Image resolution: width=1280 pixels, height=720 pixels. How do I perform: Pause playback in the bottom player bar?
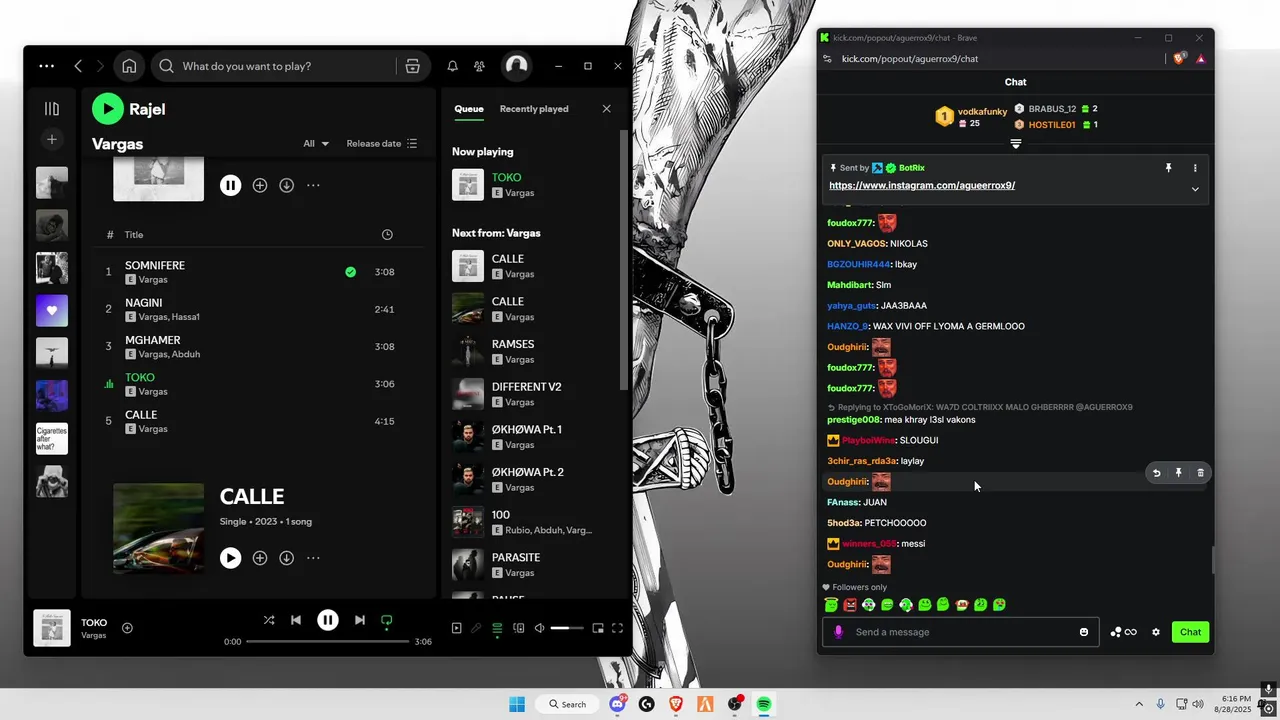(328, 620)
